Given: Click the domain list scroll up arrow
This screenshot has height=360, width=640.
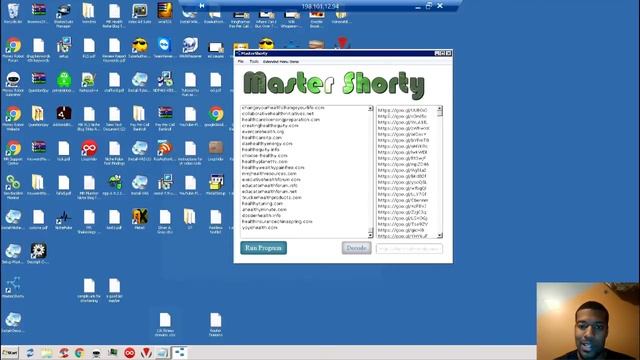Looking at the screenshot, I should [x=370, y=109].
